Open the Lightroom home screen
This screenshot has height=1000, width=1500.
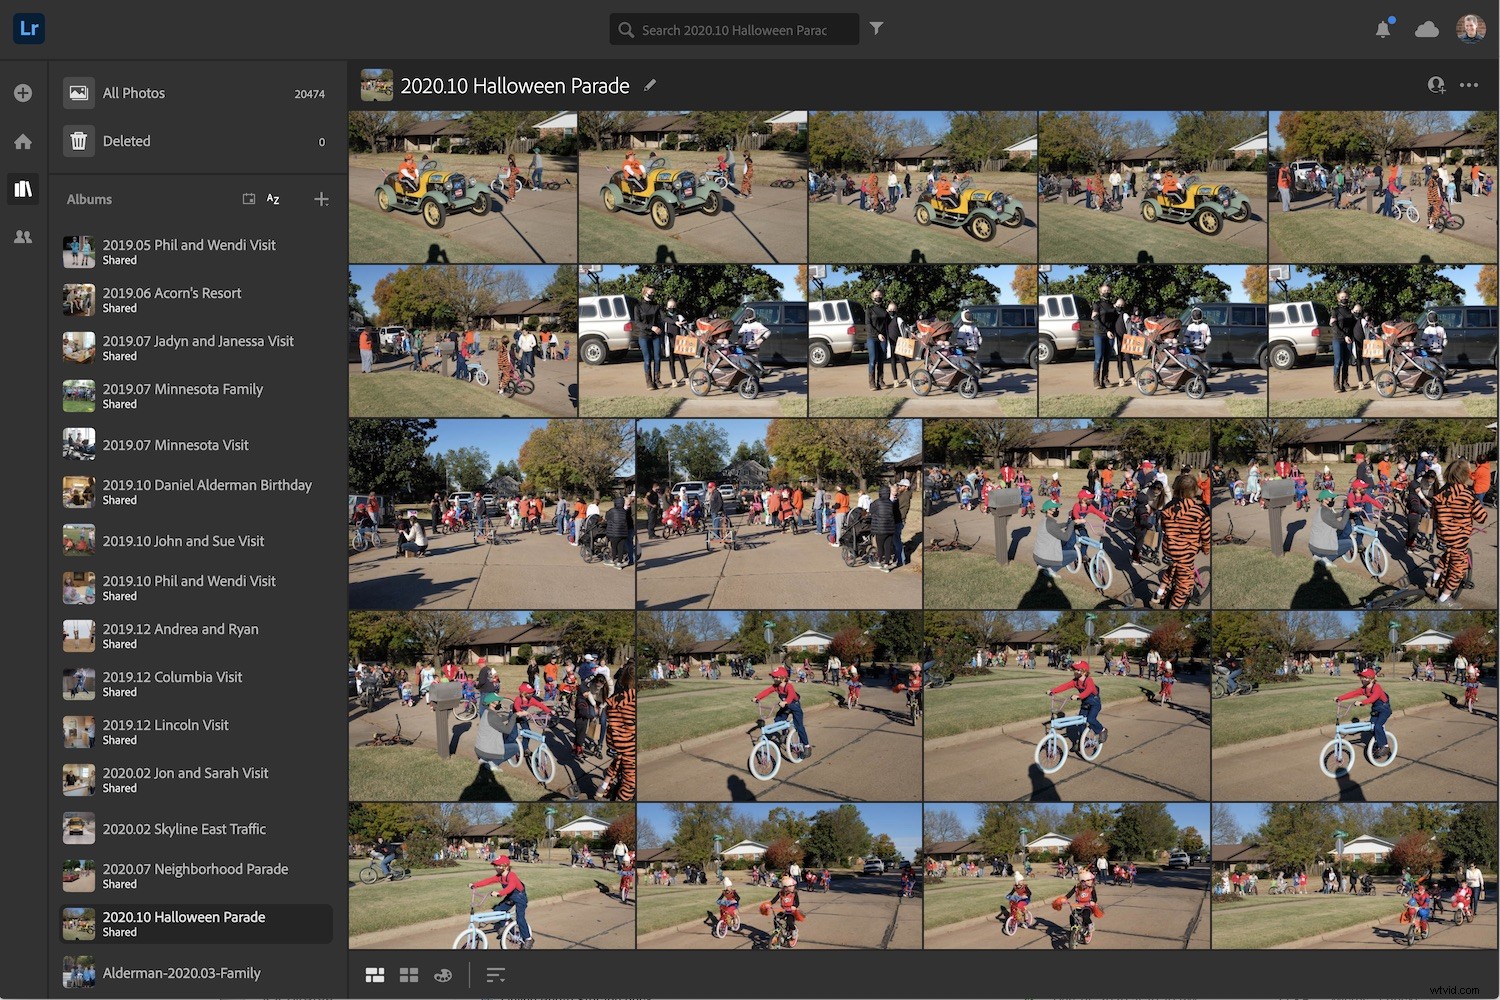click(23, 141)
